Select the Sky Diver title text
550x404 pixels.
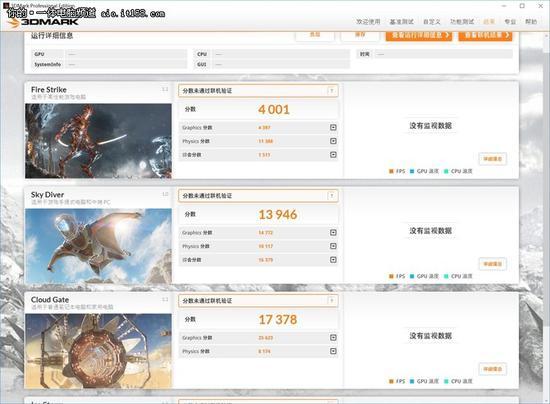point(47,195)
